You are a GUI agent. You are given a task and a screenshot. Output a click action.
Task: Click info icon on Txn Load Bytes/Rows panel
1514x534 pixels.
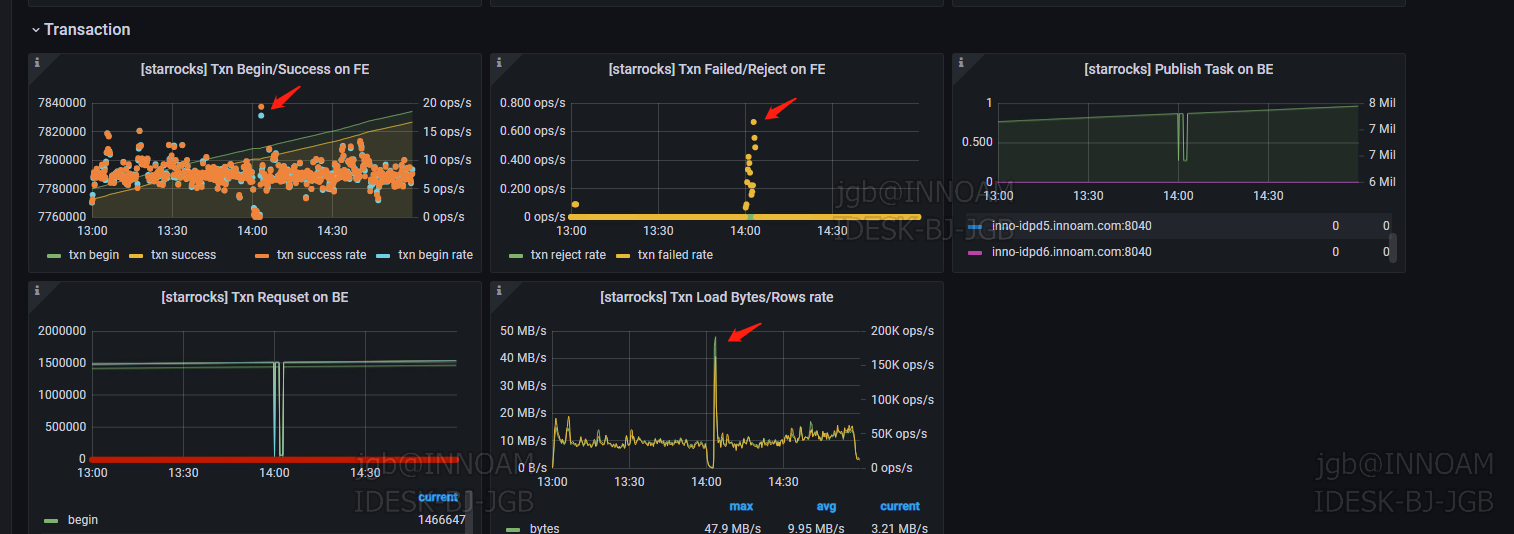498,290
